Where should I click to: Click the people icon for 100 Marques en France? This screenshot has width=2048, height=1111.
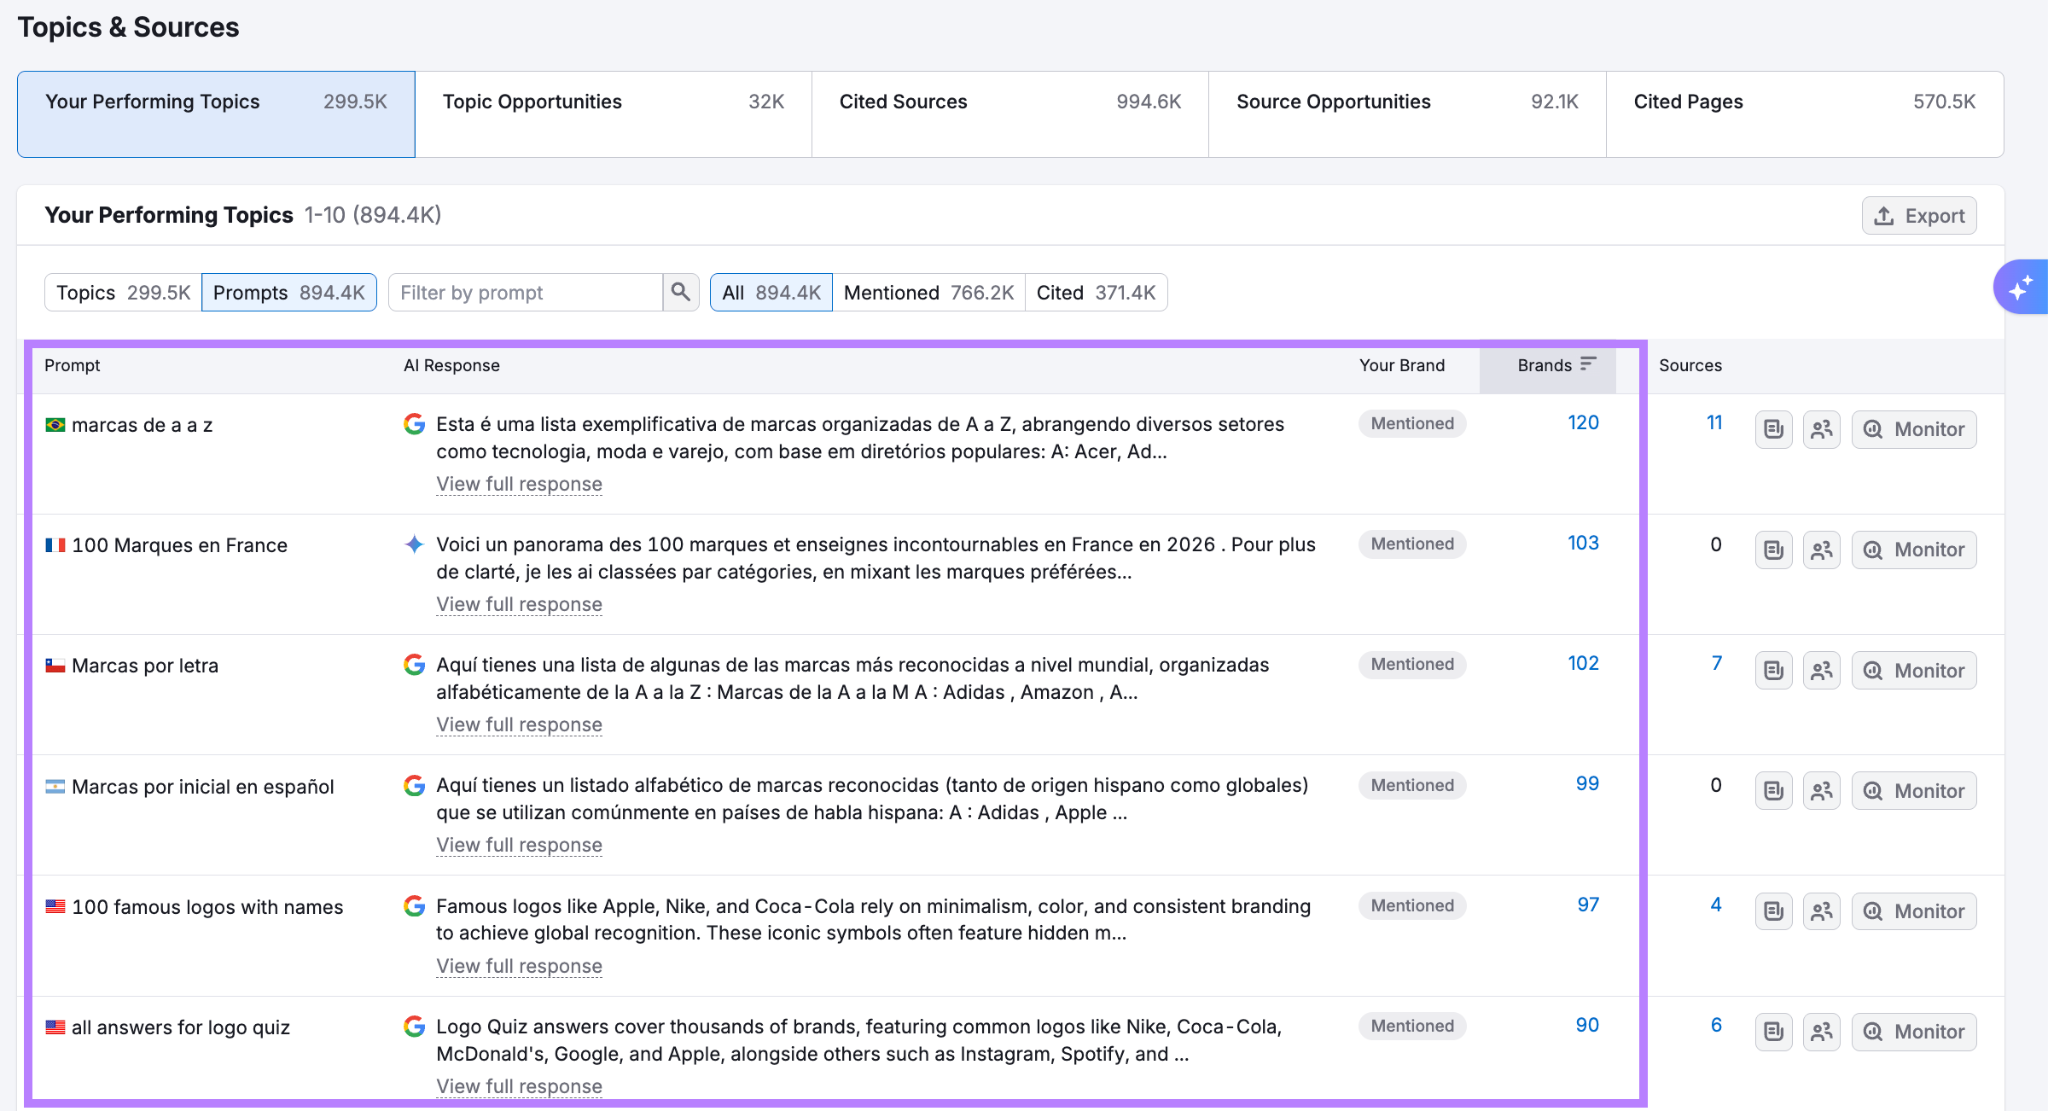click(x=1822, y=550)
